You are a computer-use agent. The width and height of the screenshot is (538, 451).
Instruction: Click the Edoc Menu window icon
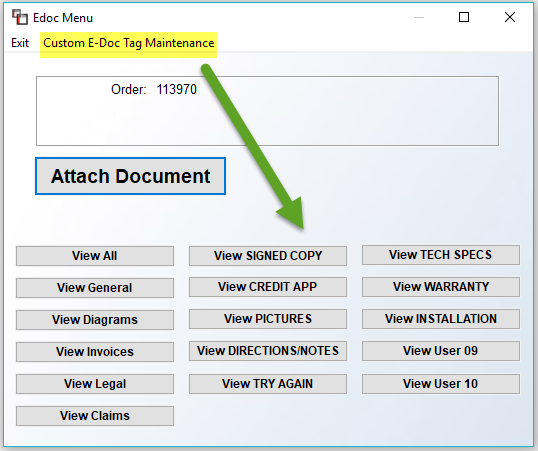coord(20,17)
